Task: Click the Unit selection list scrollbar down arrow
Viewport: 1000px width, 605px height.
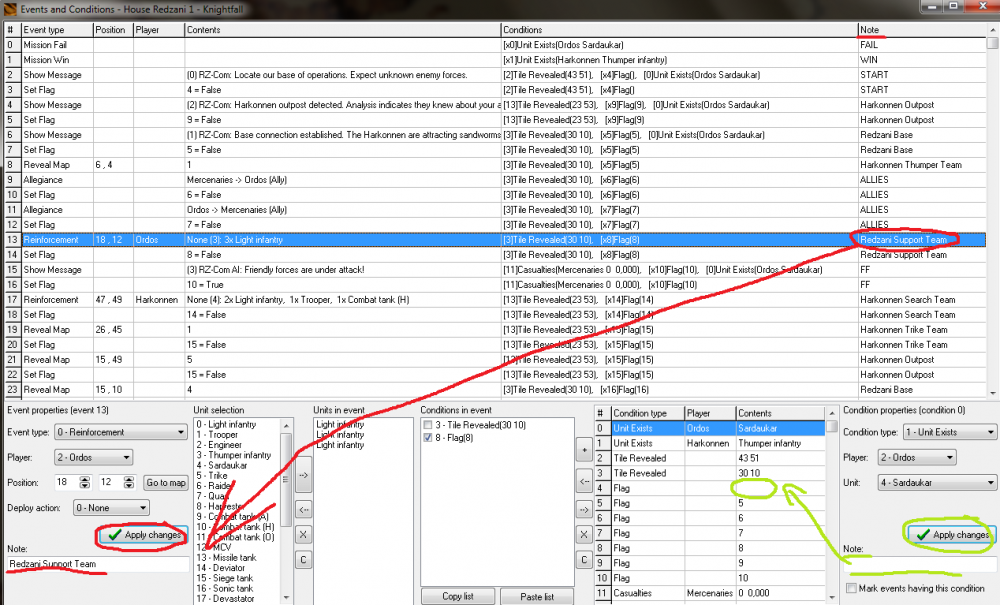Action: click(x=287, y=599)
